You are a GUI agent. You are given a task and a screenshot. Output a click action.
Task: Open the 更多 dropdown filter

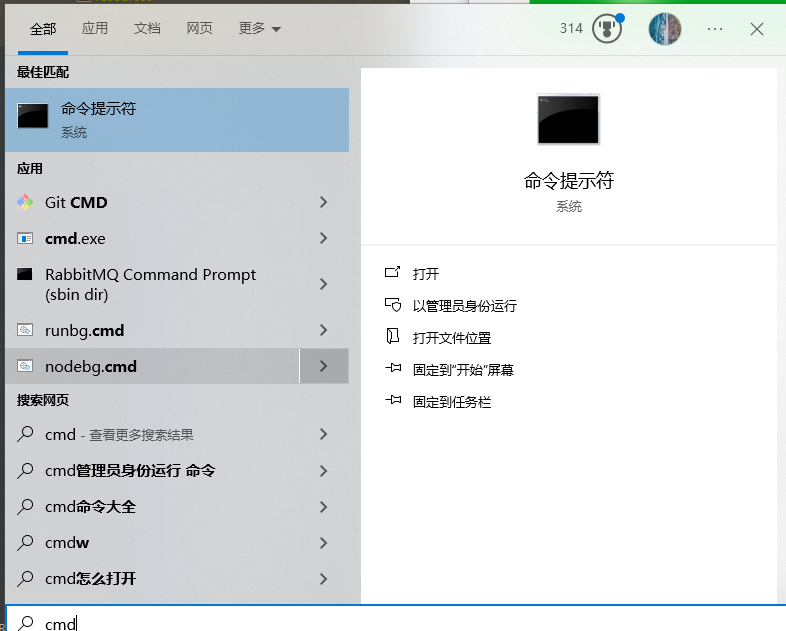coord(259,29)
